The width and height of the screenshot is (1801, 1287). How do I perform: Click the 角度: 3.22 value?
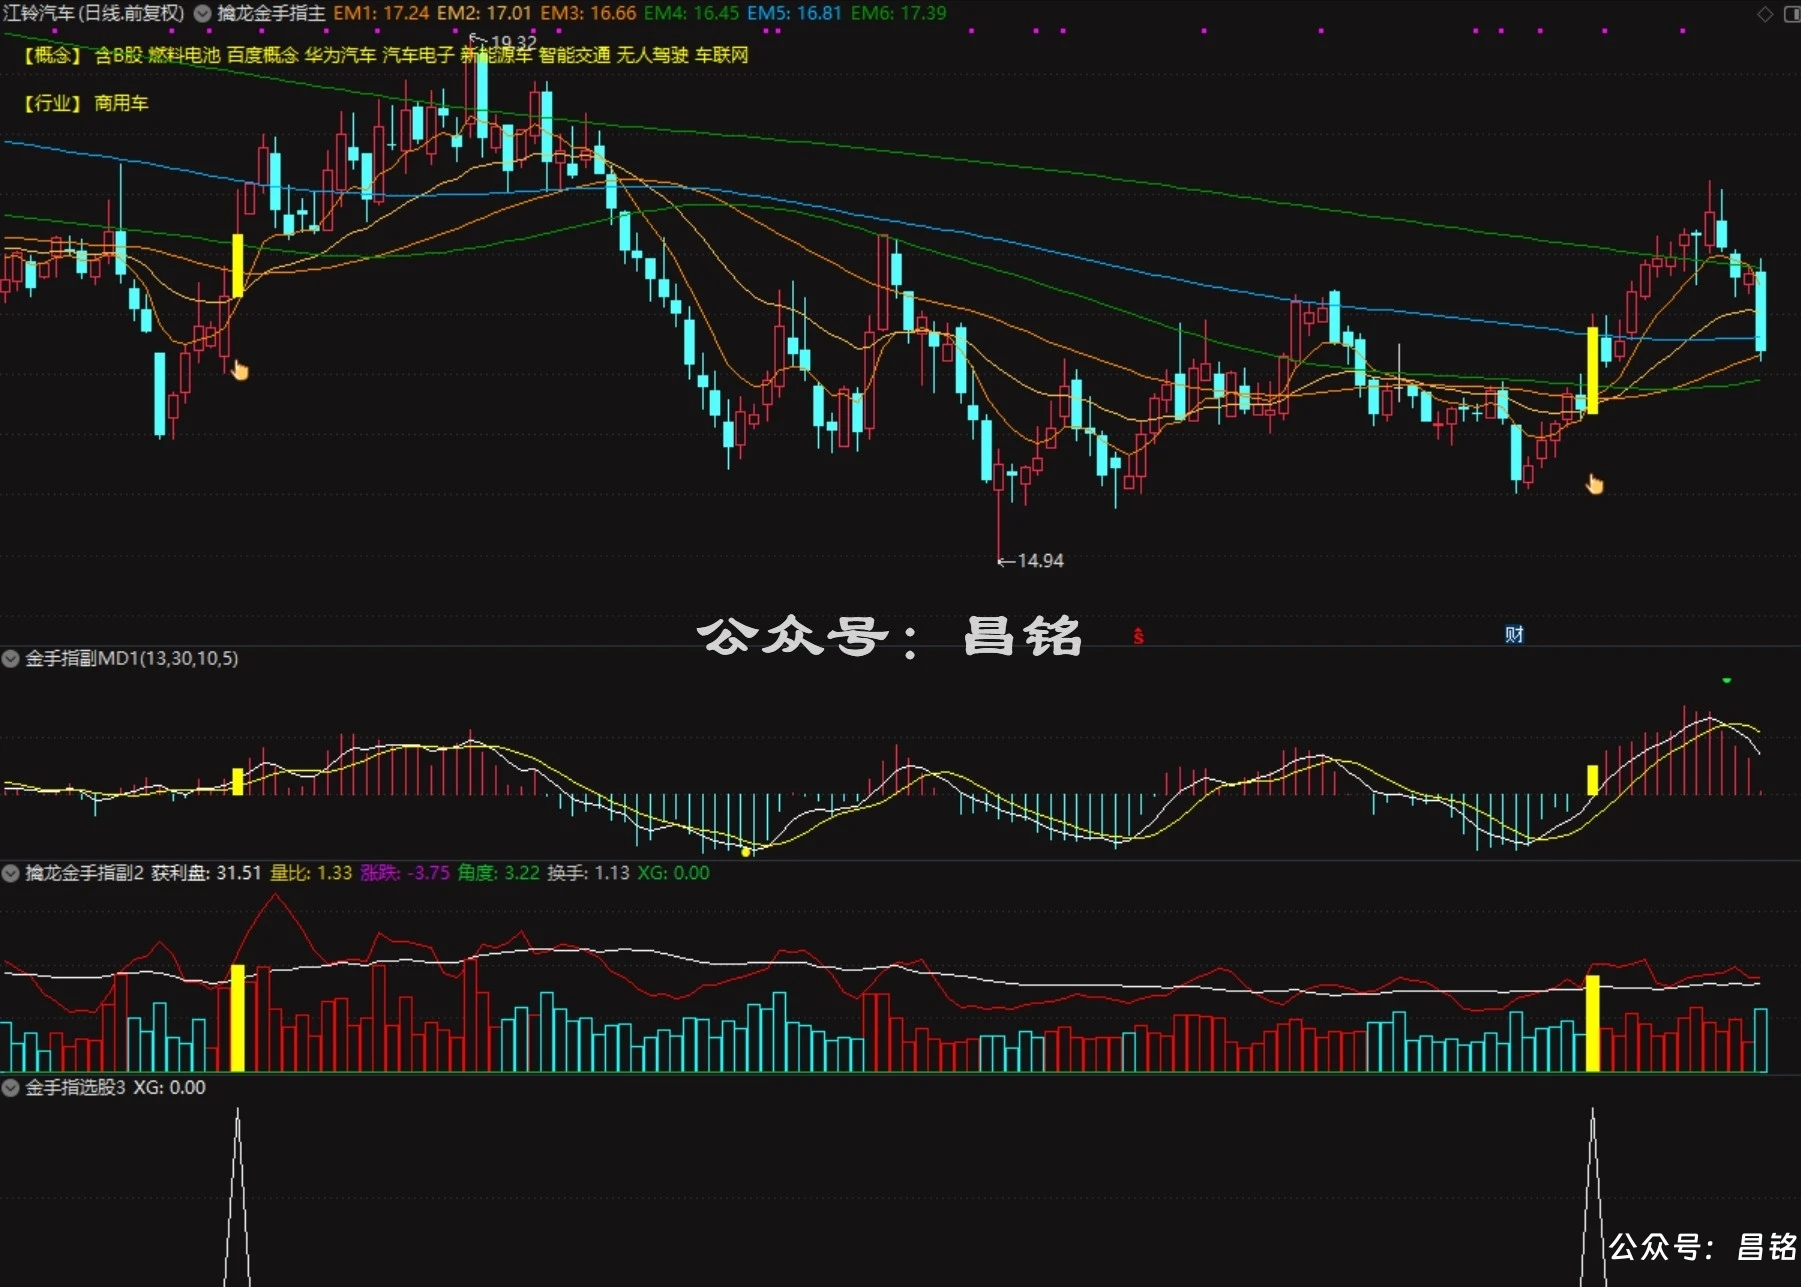(498, 874)
